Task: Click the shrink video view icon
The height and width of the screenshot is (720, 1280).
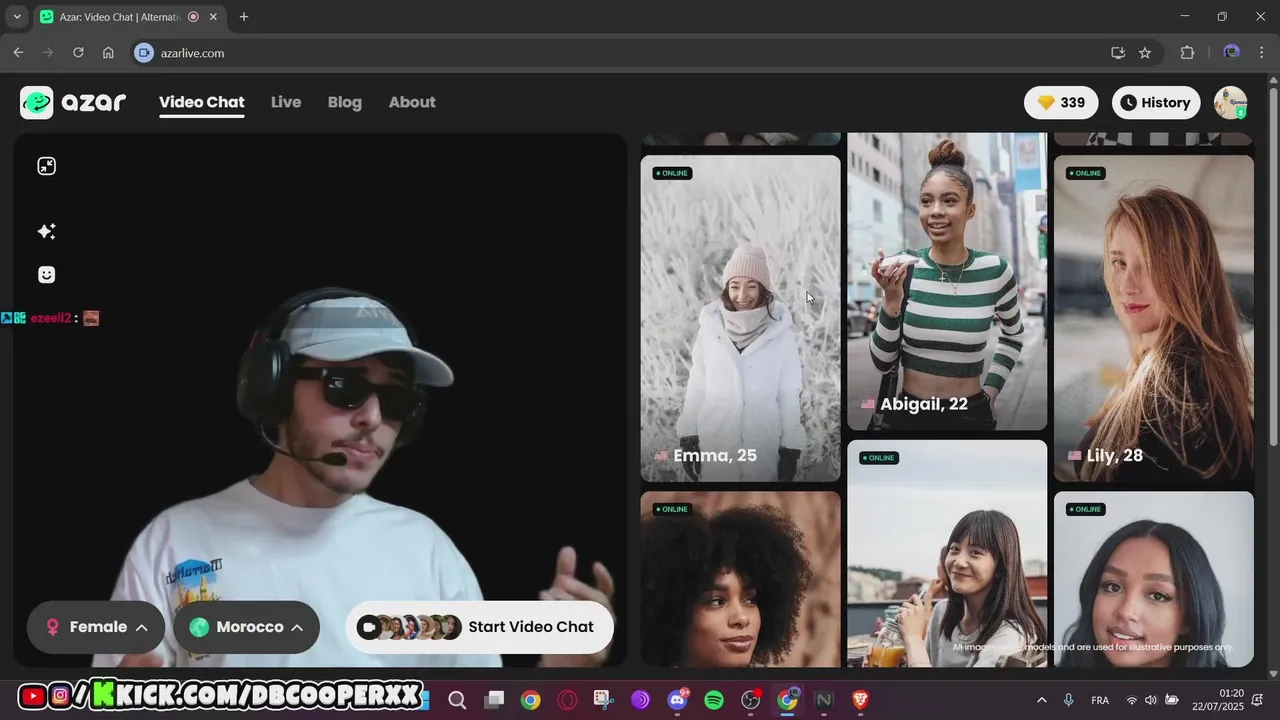Action: click(47, 166)
